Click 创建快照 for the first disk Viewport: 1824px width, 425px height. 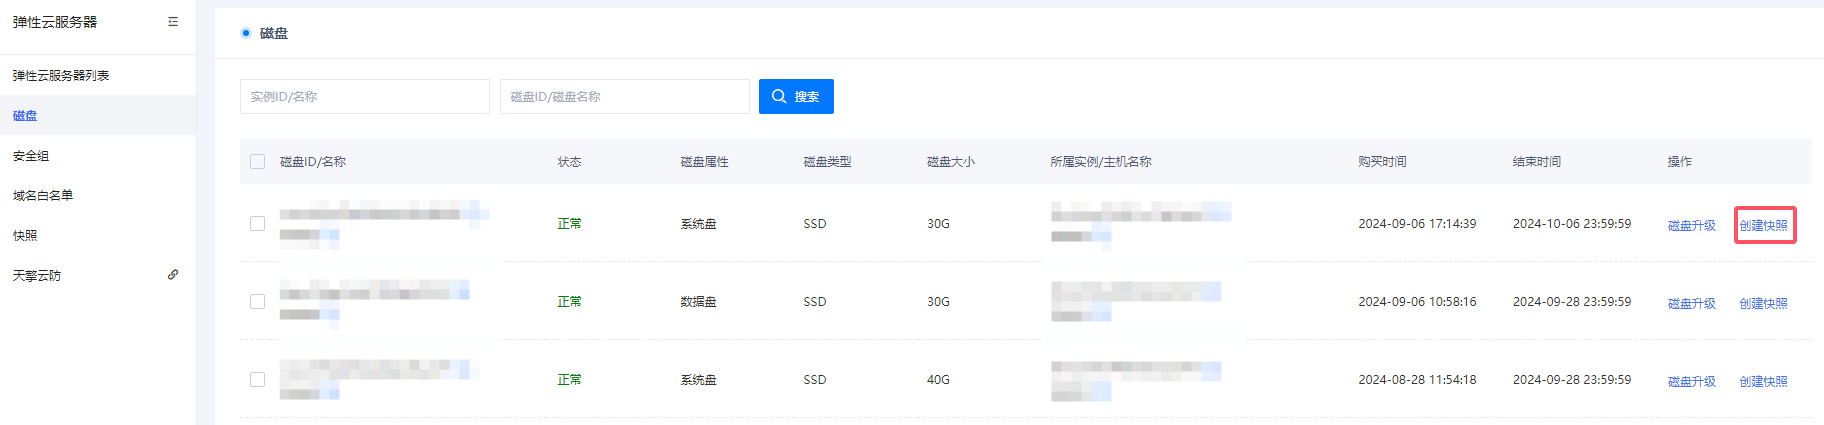[1763, 226]
